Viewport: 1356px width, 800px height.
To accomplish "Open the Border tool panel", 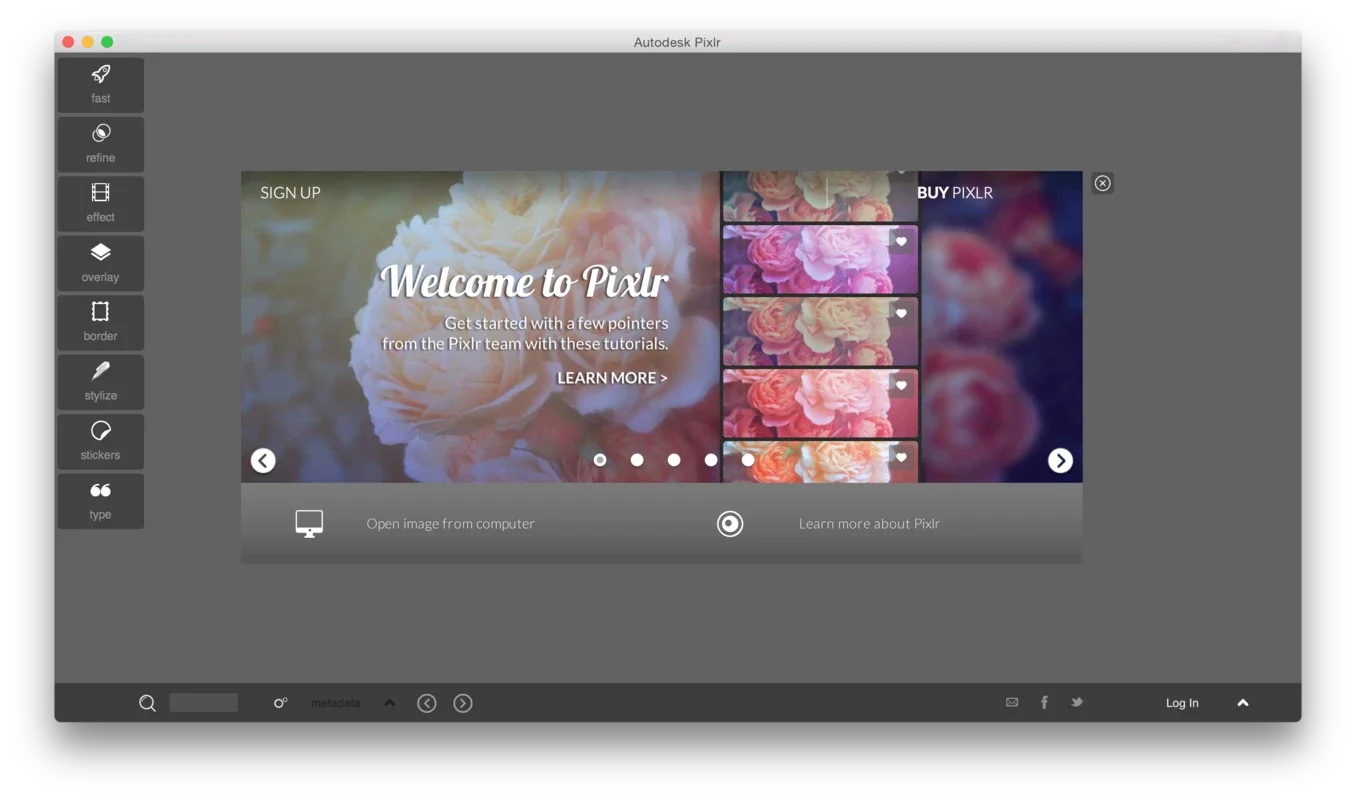I will pos(100,322).
